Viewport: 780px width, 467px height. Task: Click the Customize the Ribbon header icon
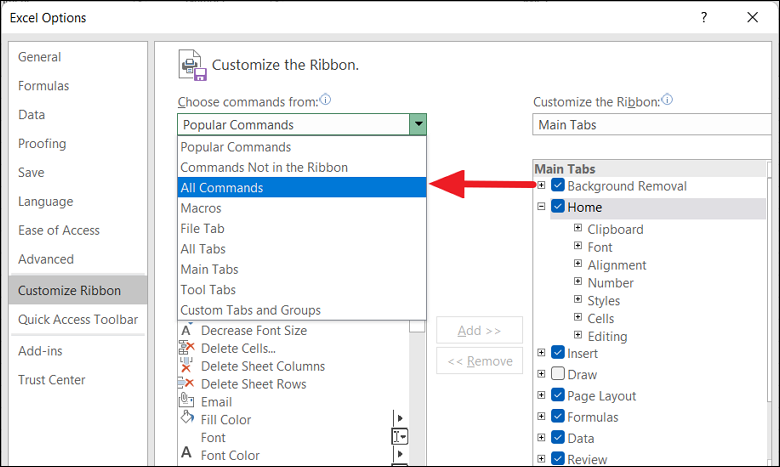(193, 65)
